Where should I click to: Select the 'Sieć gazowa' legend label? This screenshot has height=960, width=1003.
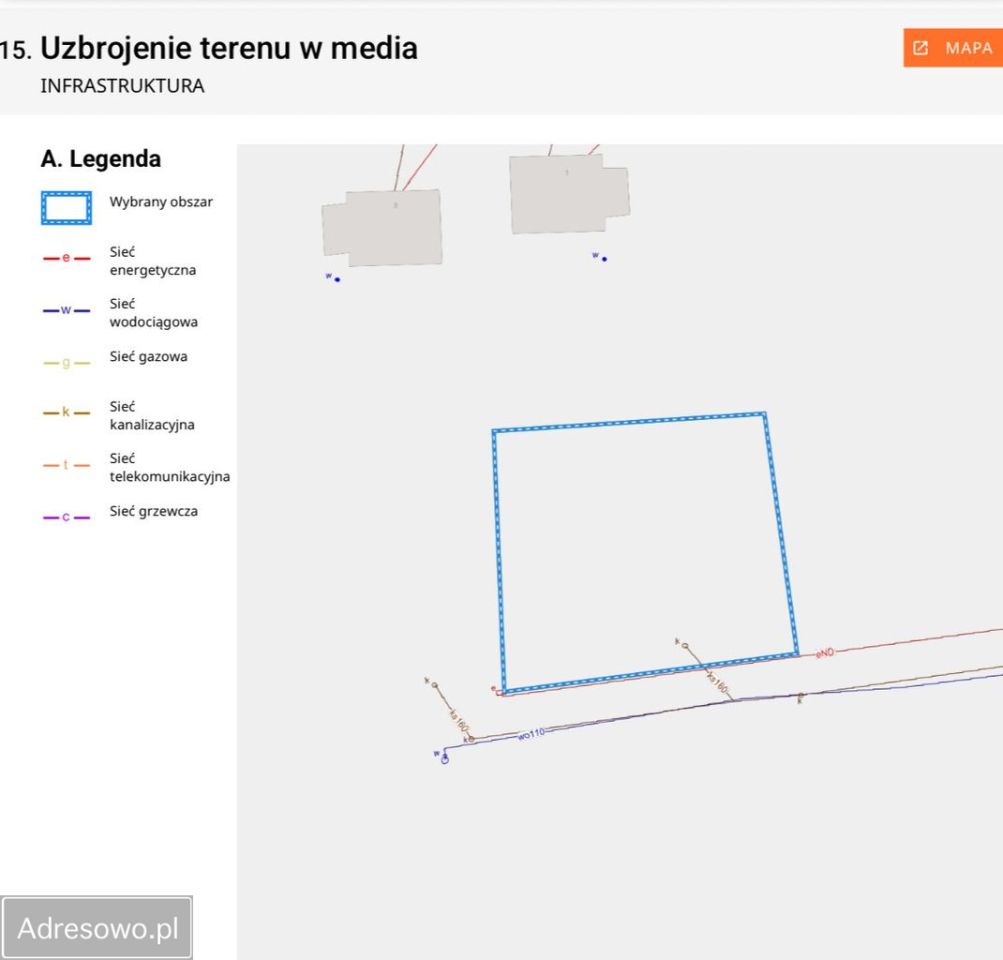tap(148, 357)
